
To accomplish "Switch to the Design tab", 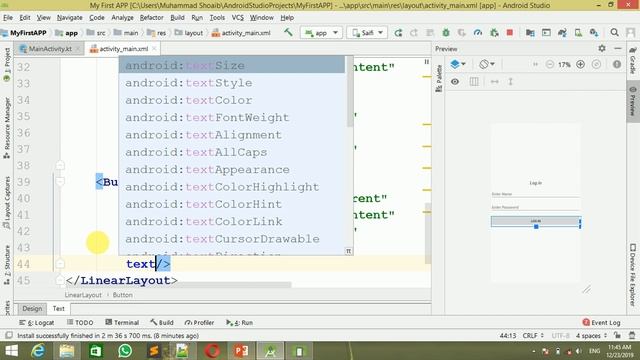I will pyautogui.click(x=32, y=309).
